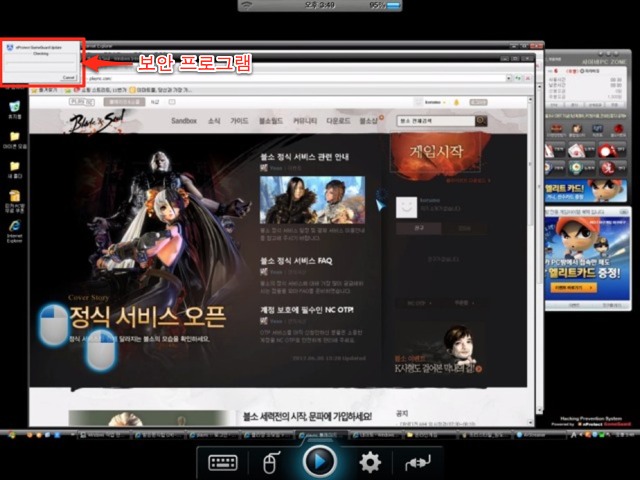640x480 pixels.
Task: Click the 게임시작 game start button
Action: click(436, 153)
